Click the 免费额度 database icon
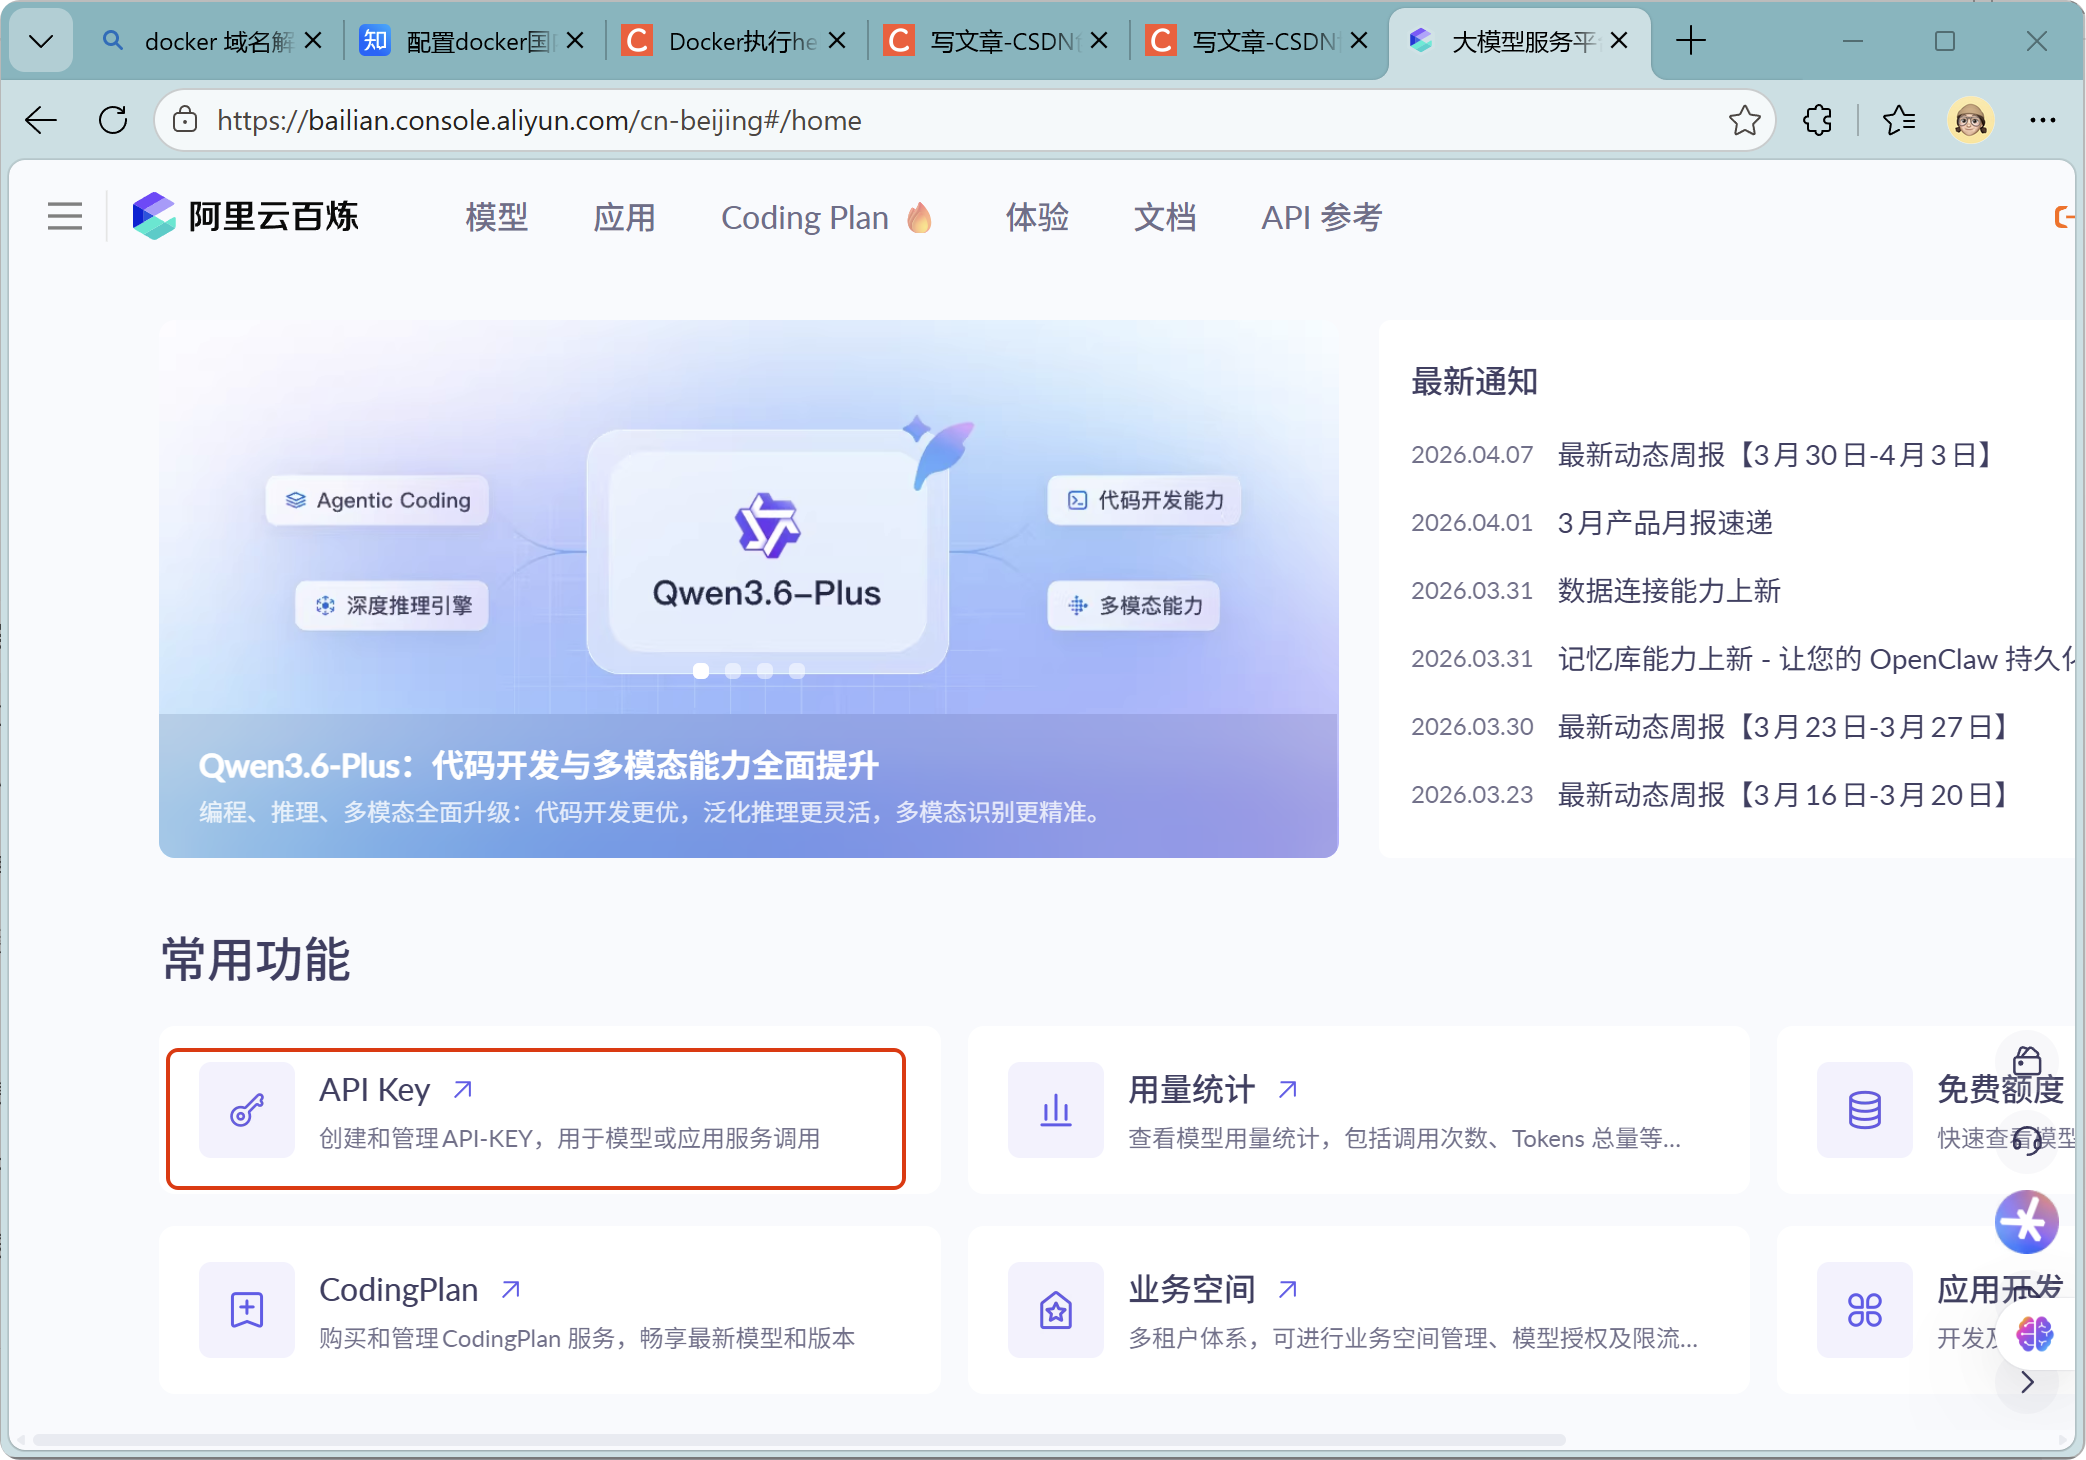Viewport: 2086px width, 1460px height. coord(1865,1109)
